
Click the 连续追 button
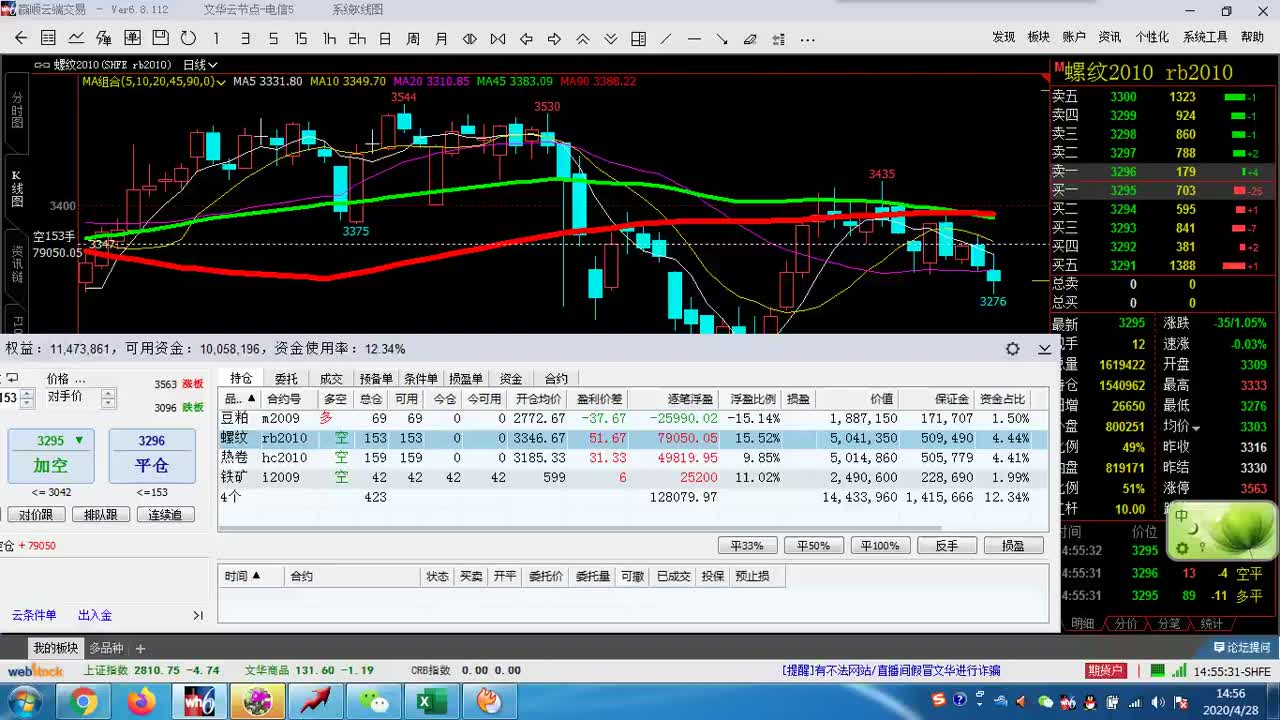(165, 515)
